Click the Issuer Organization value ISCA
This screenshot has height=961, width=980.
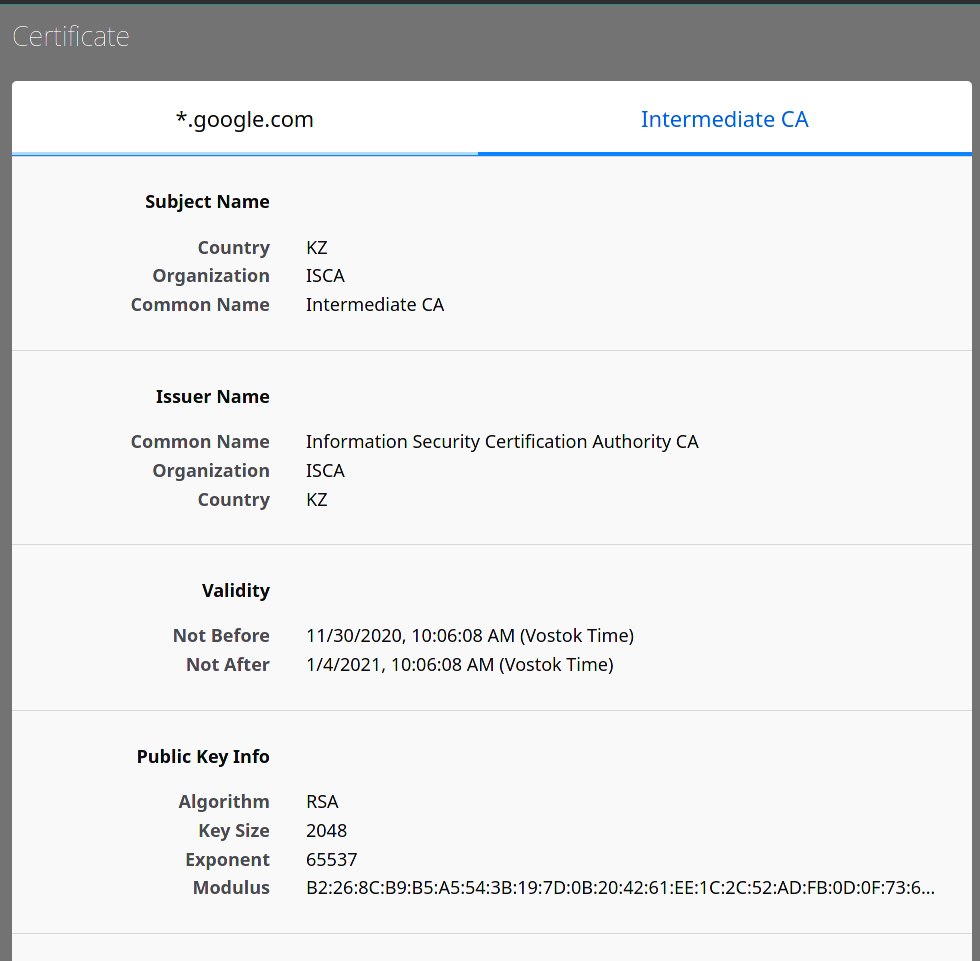pos(325,471)
